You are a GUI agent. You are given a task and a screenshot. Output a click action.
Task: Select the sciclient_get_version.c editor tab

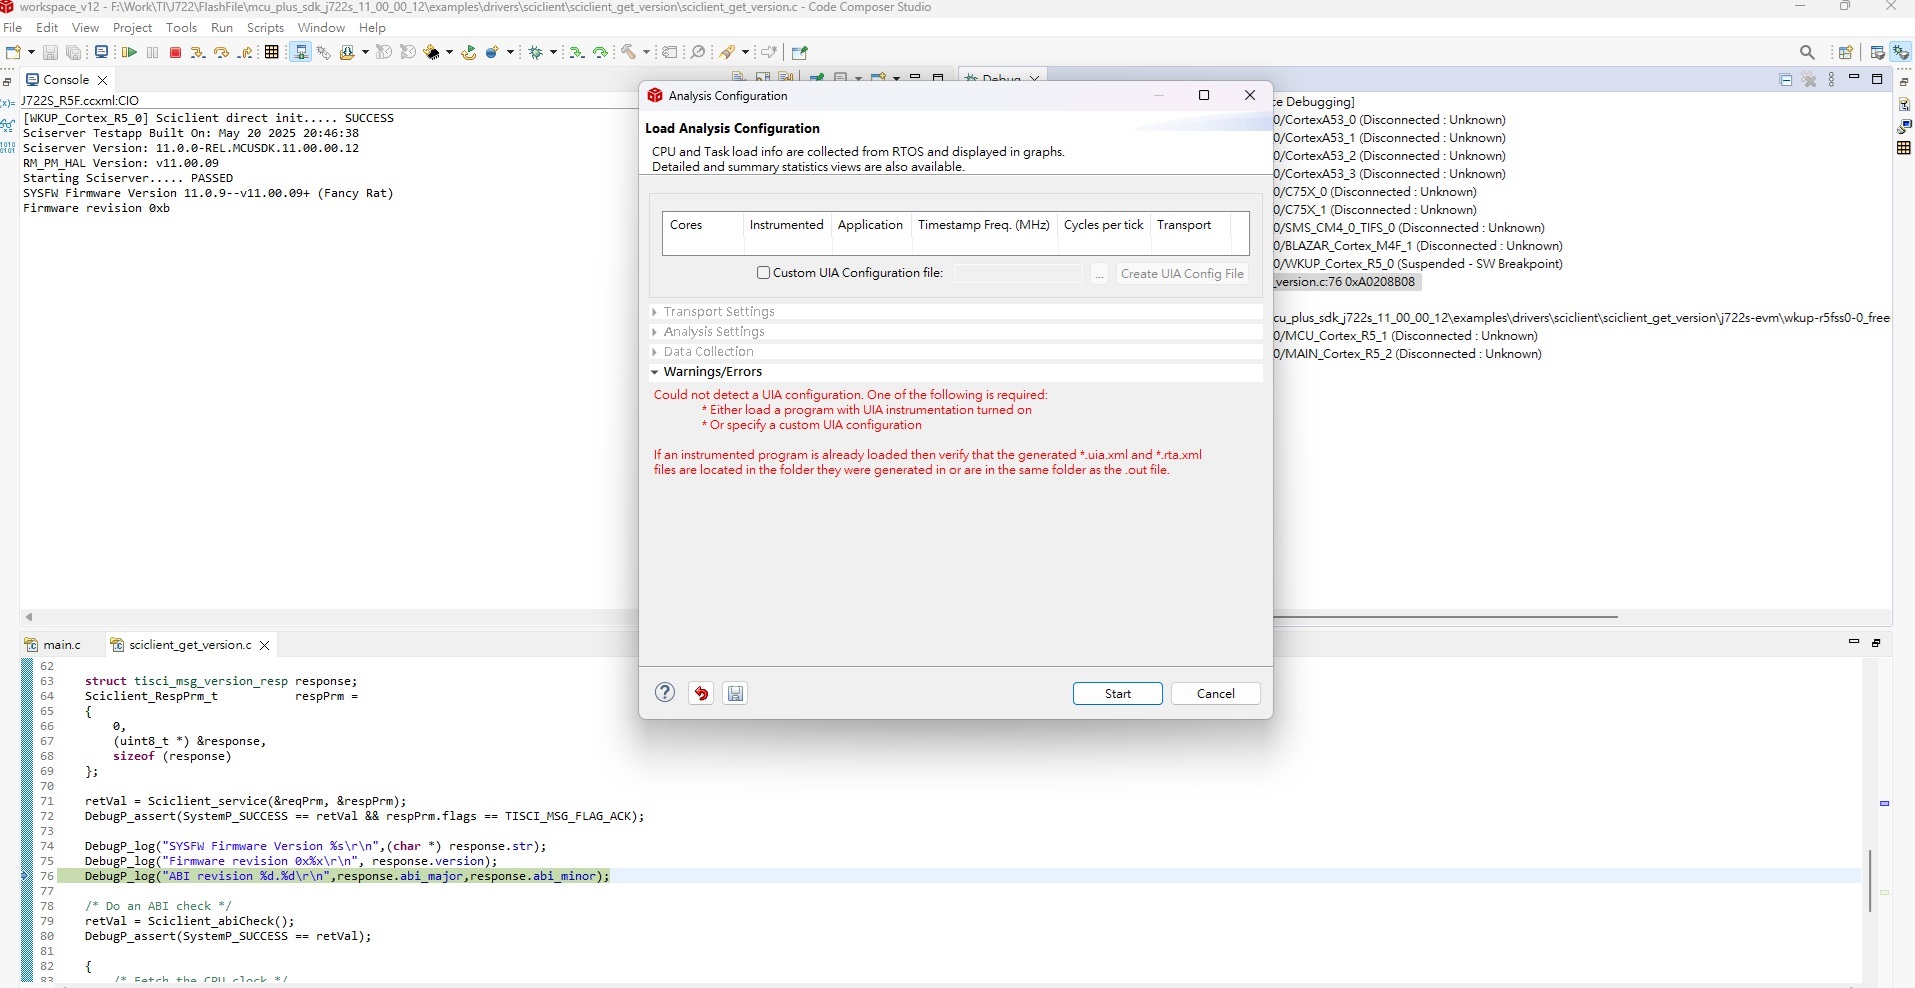tap(189, 645)
